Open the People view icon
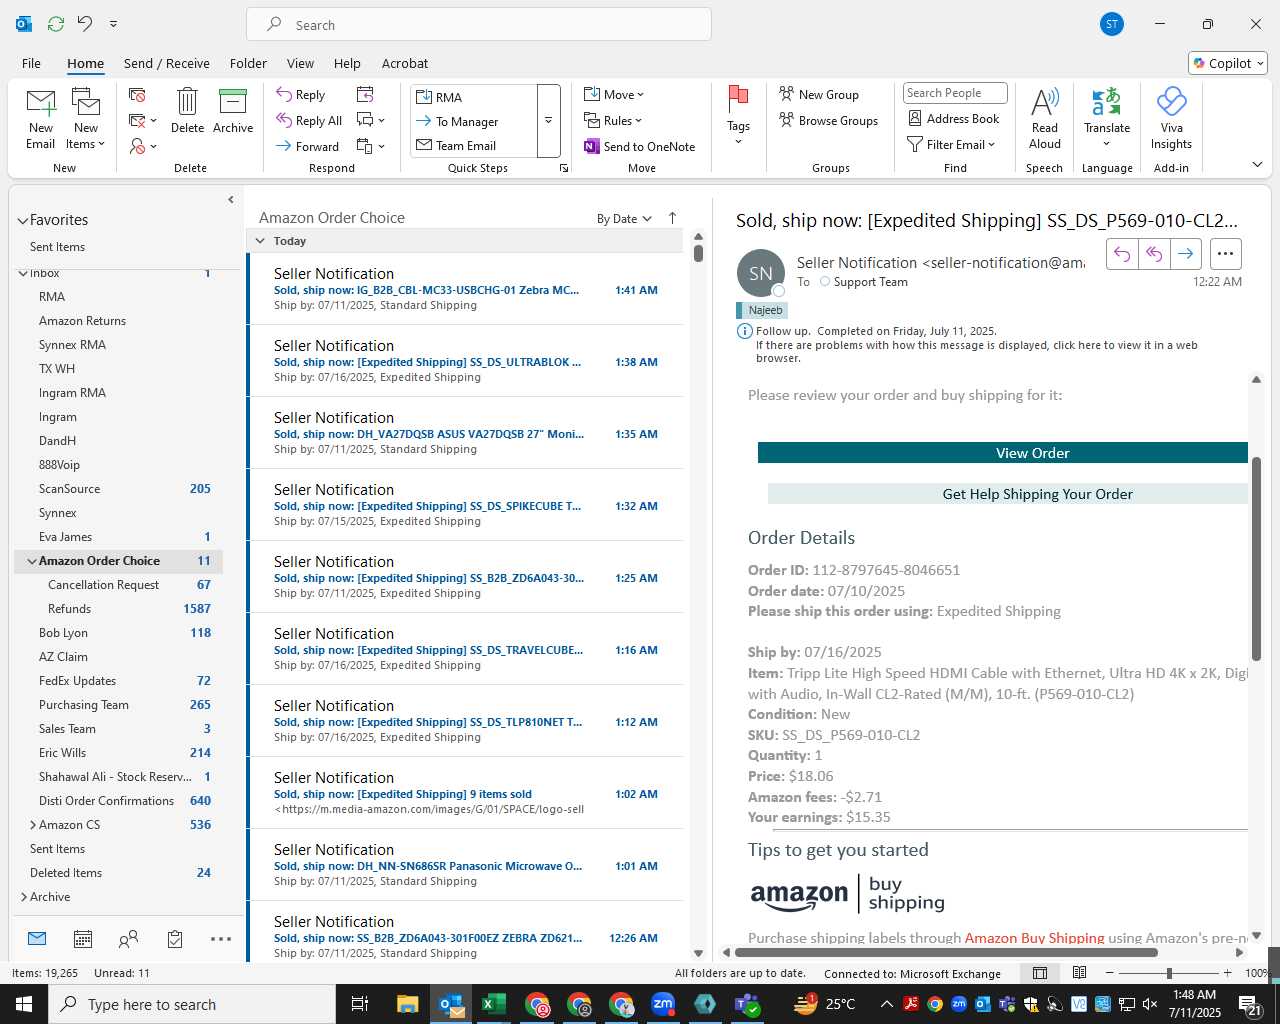The height and width of the screenshot is (1024, 1280). pyautogui.click(x=129, y=938)
